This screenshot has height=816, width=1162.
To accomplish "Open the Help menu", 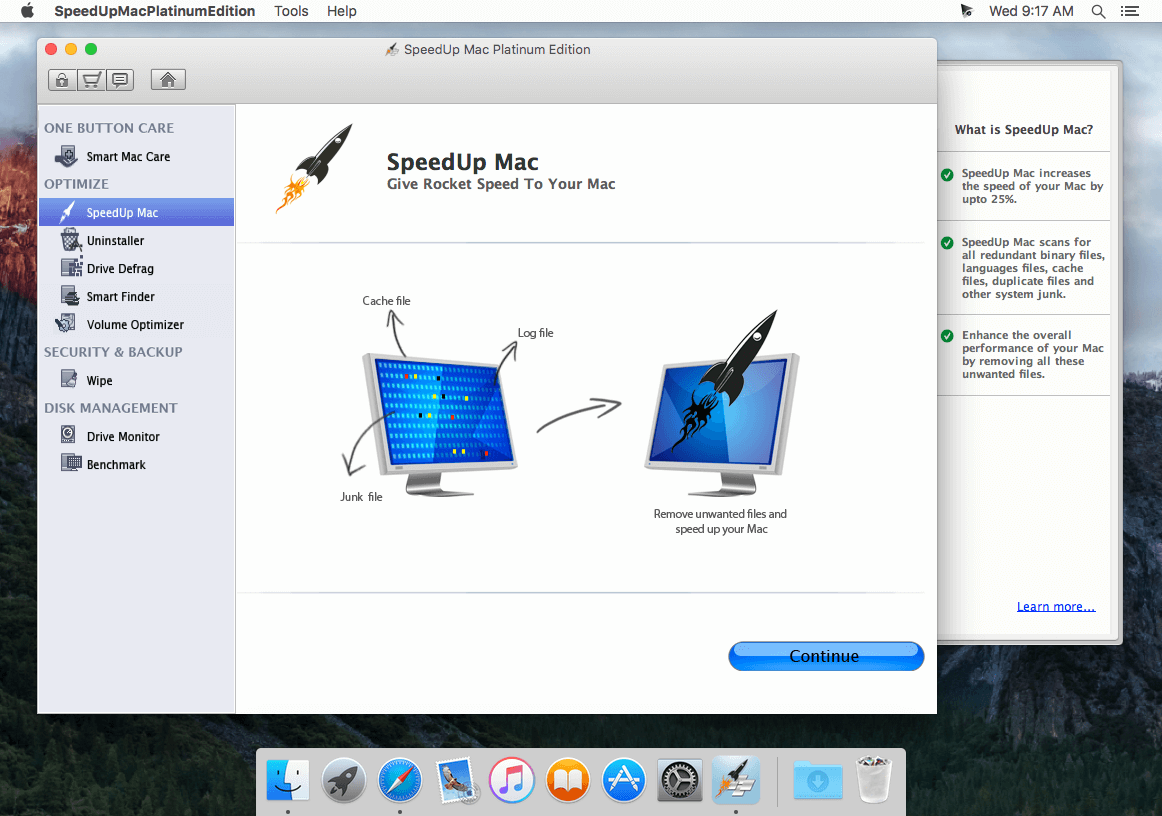I will coord(342,11).
